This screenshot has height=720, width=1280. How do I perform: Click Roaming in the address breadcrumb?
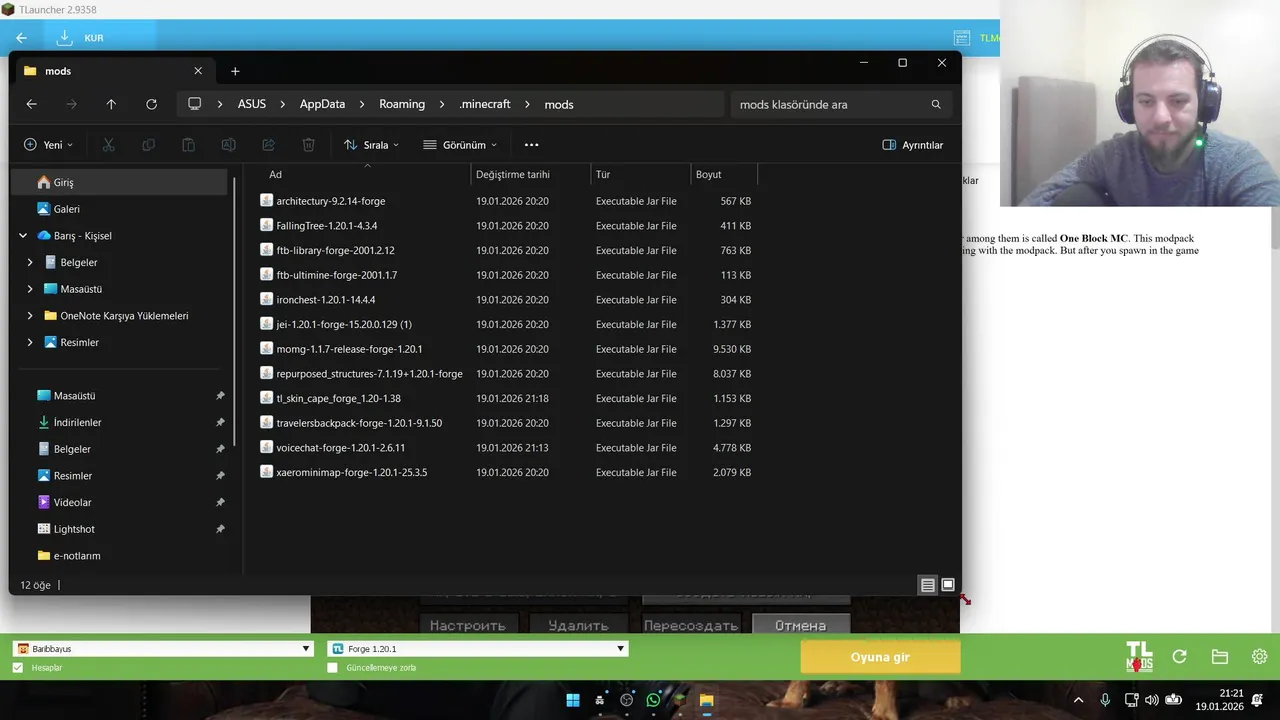pos(402,104)
